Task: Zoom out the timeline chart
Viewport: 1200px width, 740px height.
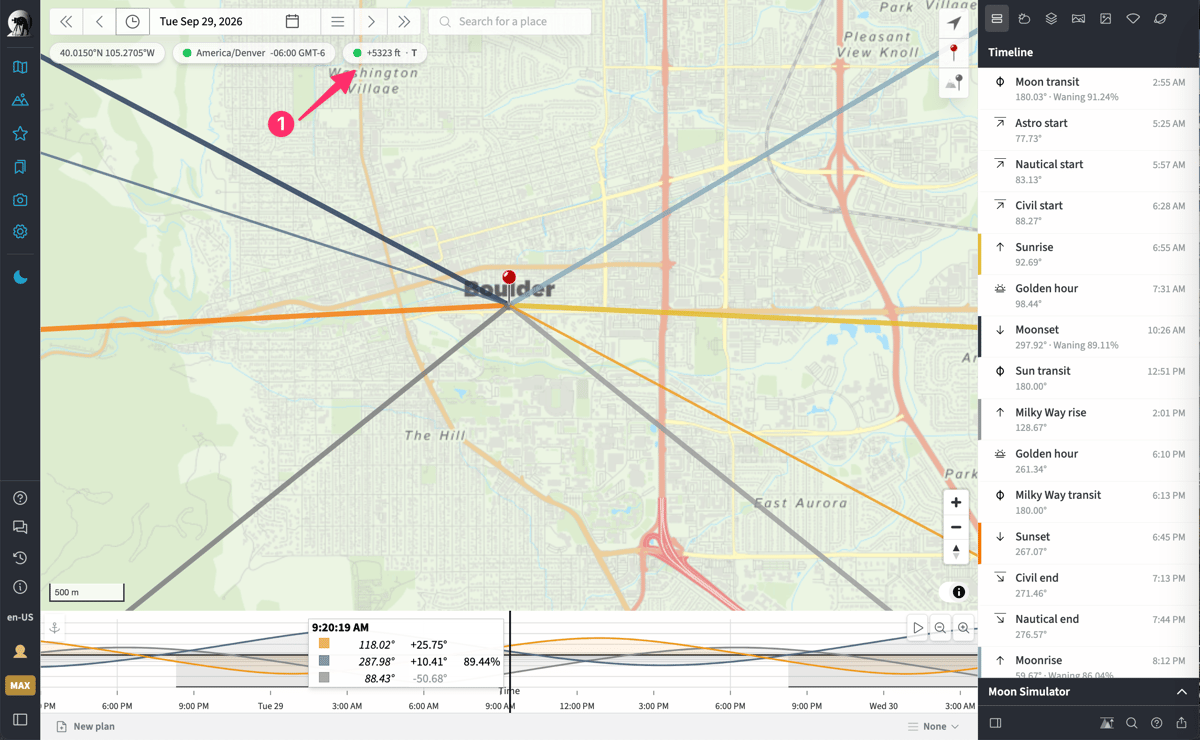Action: coord(940,628)
